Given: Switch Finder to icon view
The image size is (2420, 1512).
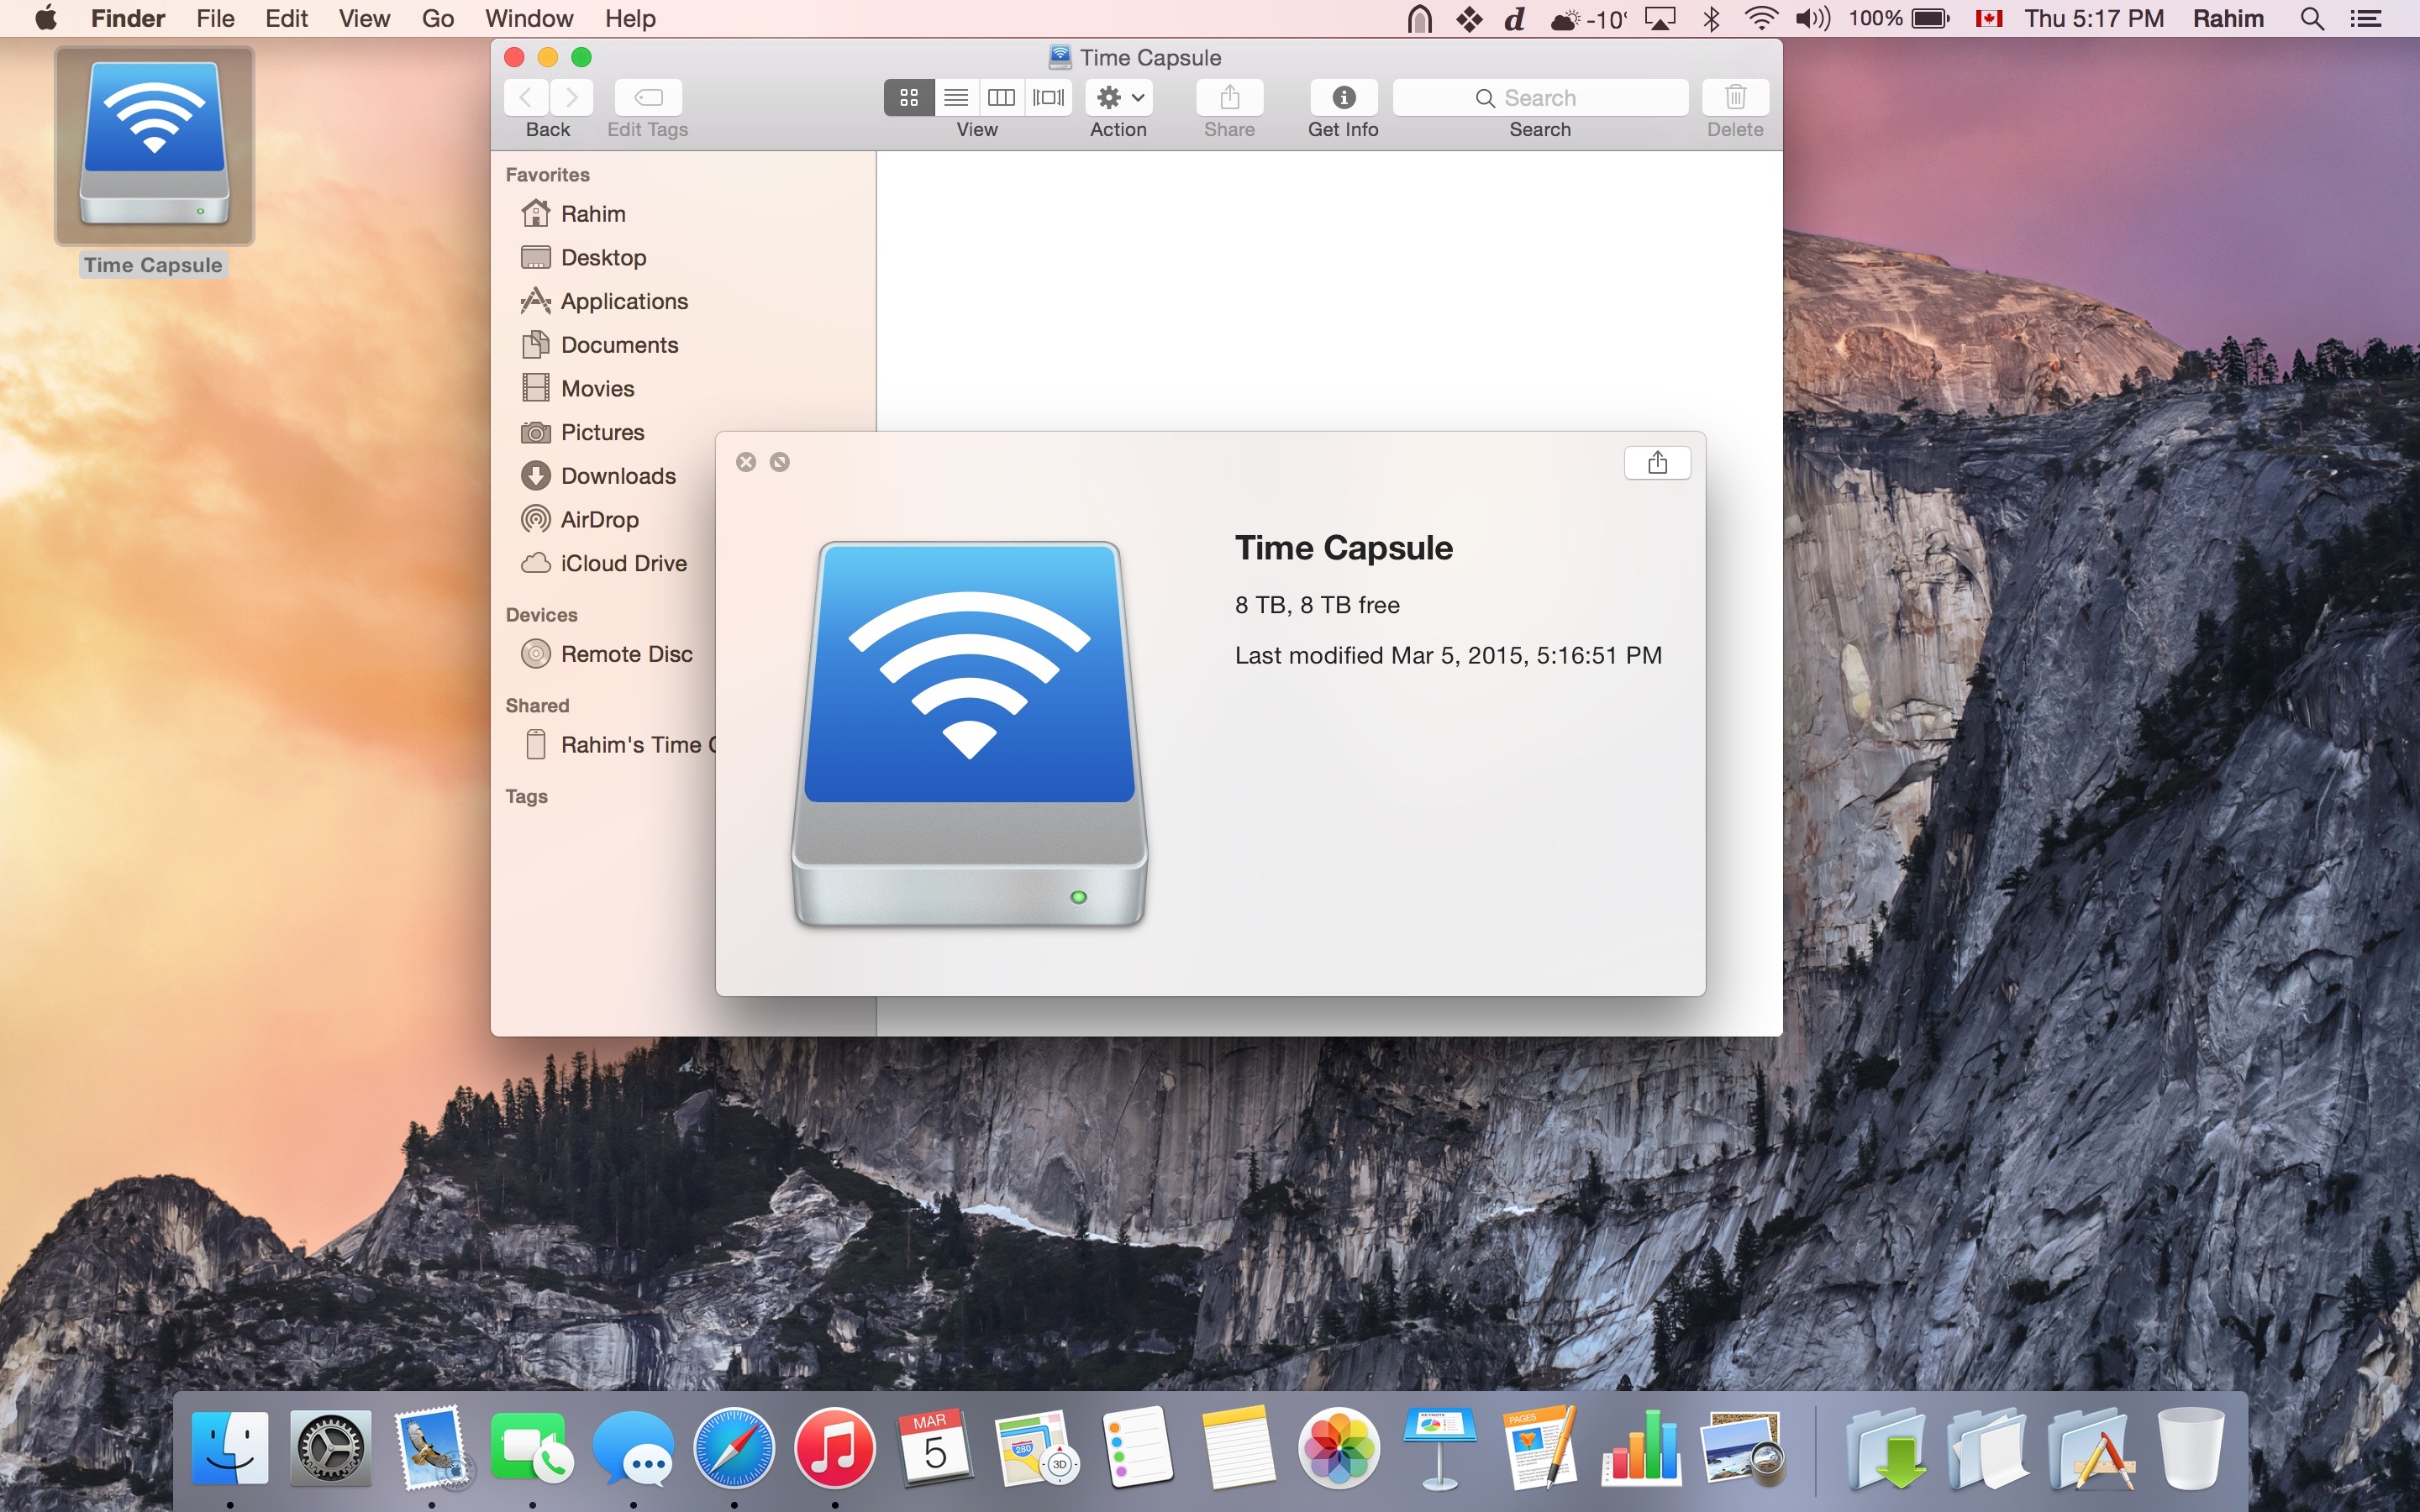Looking at the screenshot, I should [908, 97].
